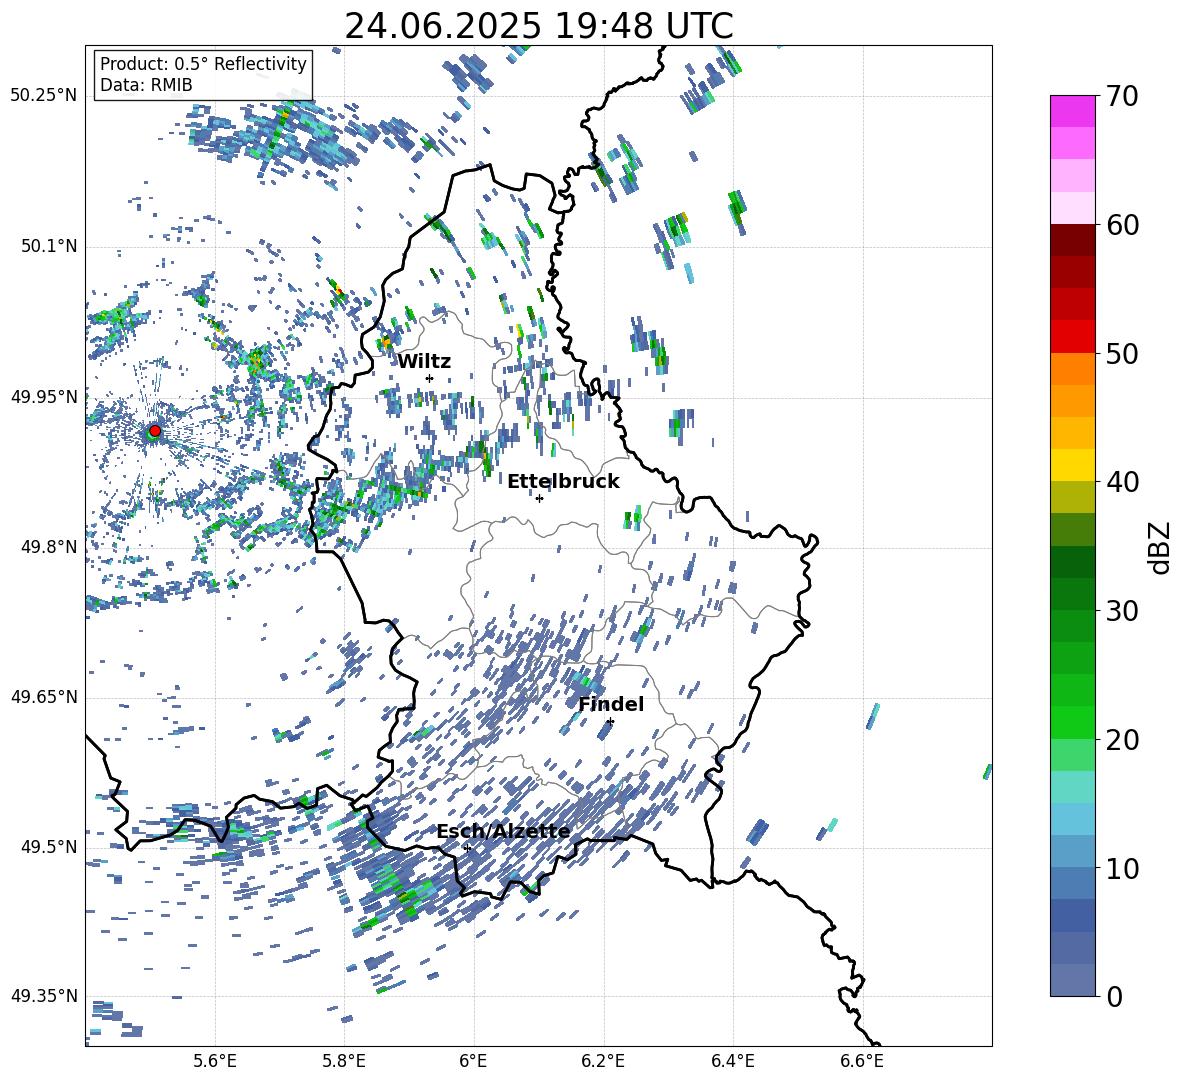Click the Findel location label

[611, 704]
